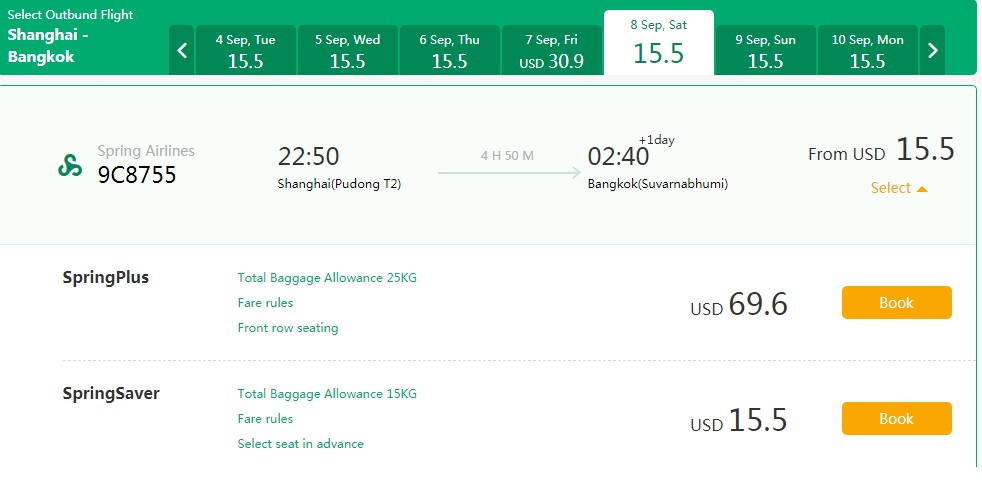View Total Baggage Allowance 15KG details

coord(327,393)
